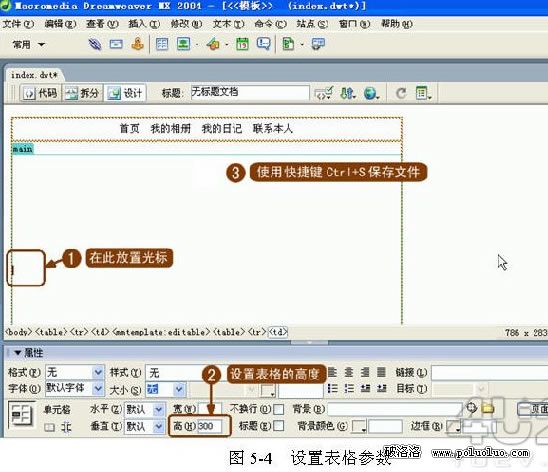Open the 大小 size dropdown
Viewport: 548px width, 472px height.
tap(179, 389)
